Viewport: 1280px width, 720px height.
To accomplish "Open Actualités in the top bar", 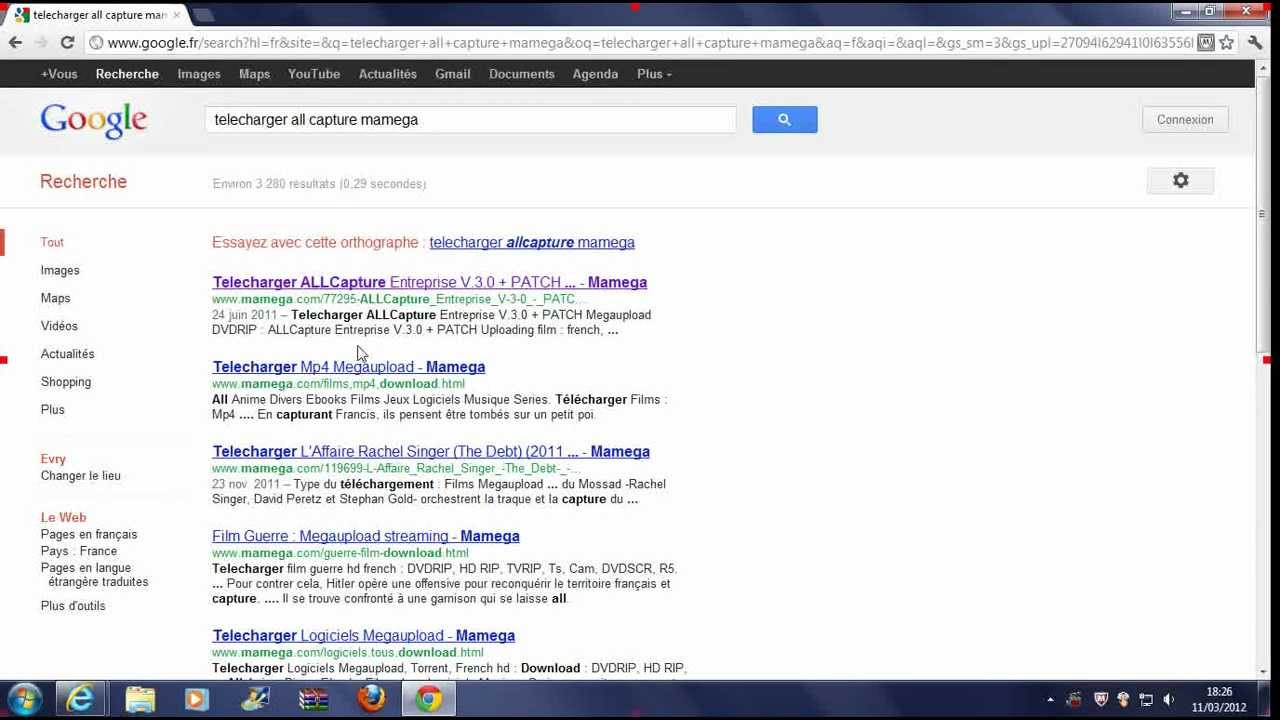I will point(388,74).
